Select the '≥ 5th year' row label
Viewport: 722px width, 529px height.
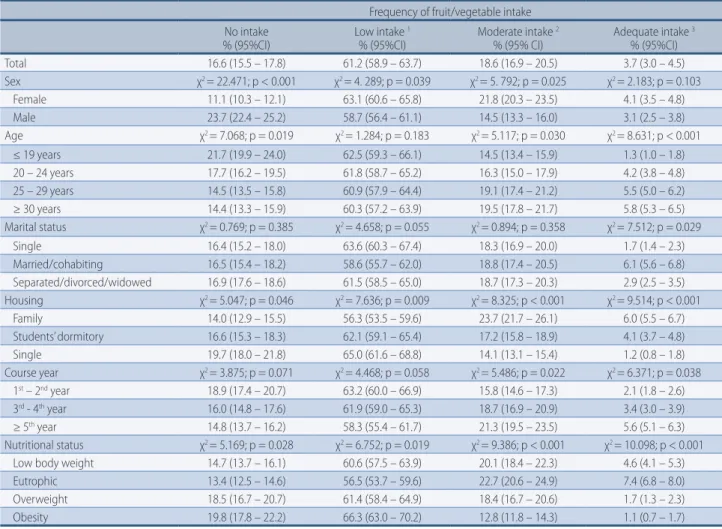[35, 427]
